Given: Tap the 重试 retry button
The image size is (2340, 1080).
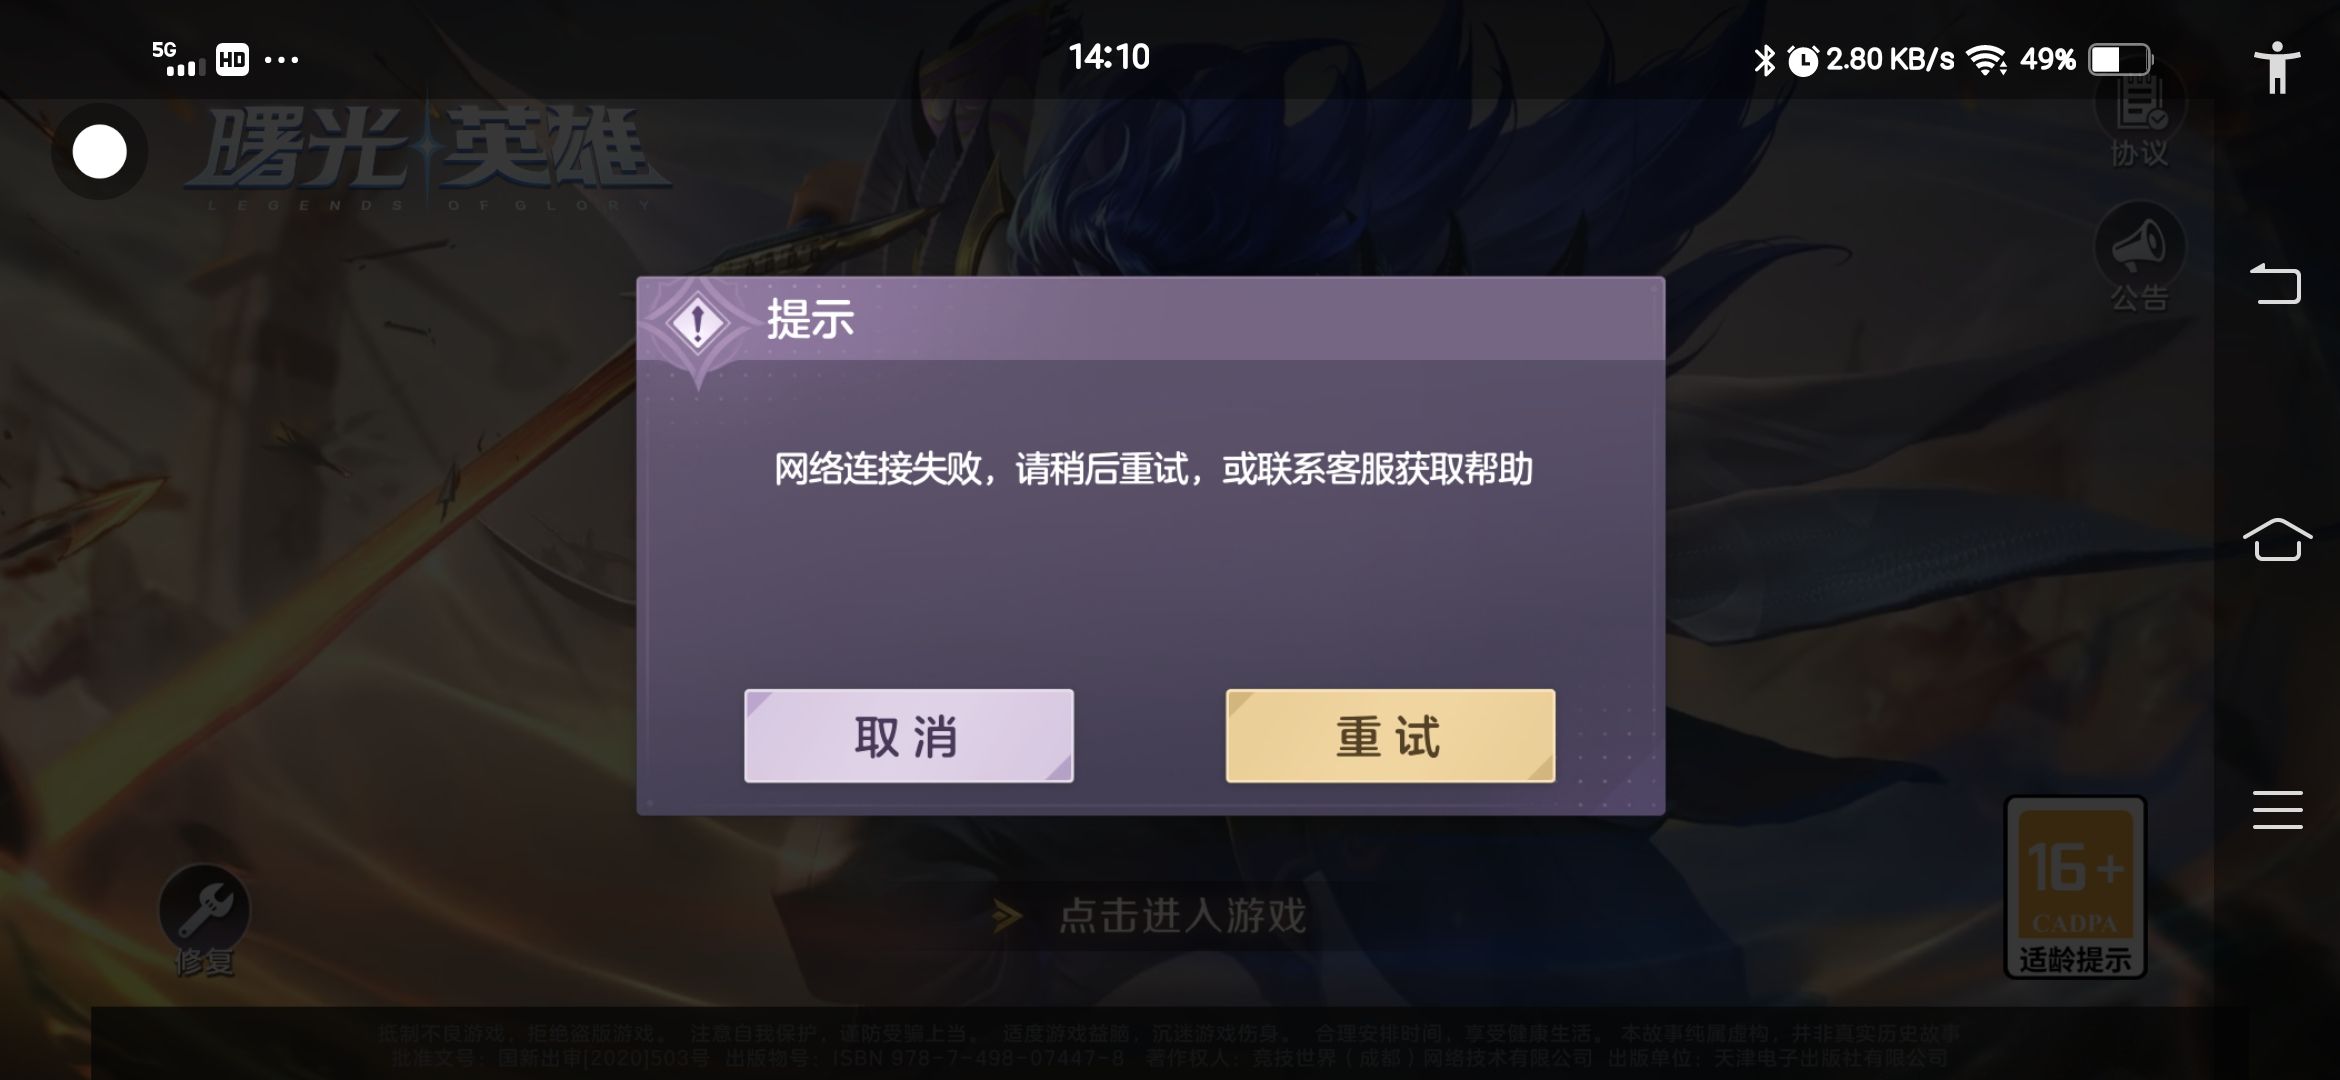Looking at the screenshot, I should [1390, 736].
